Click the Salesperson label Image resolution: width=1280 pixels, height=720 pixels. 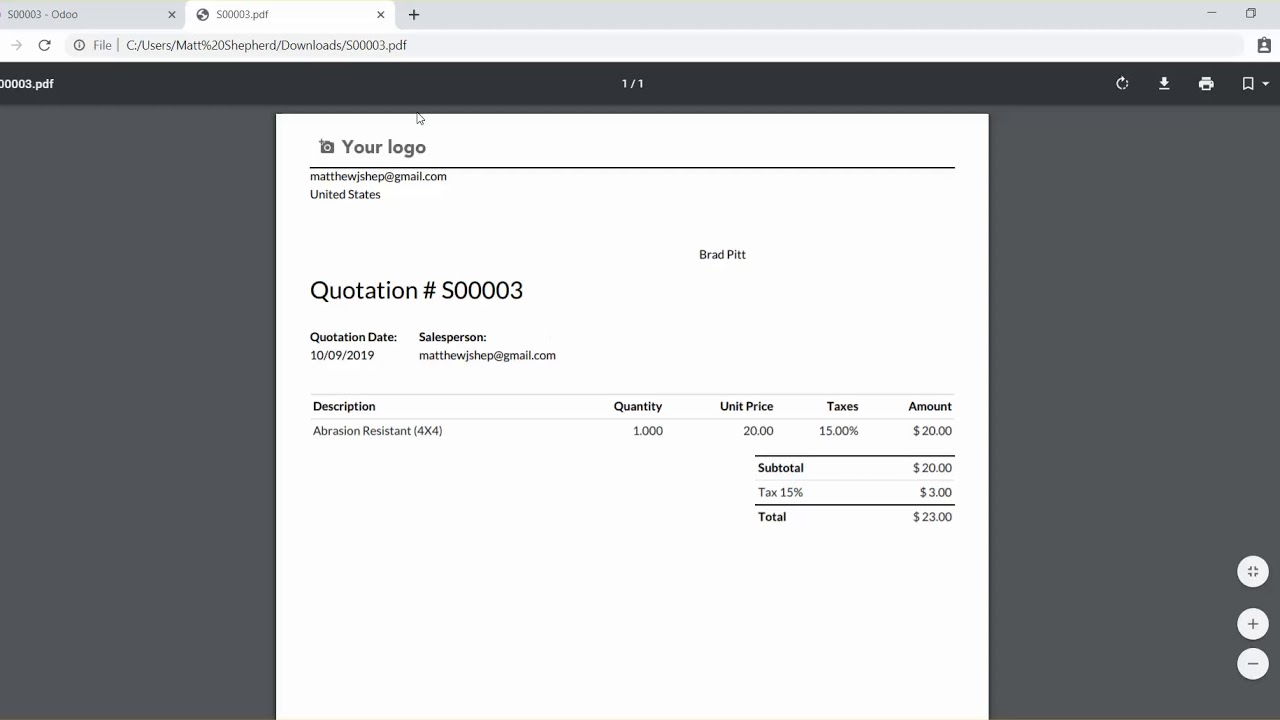tap(452, 337)
